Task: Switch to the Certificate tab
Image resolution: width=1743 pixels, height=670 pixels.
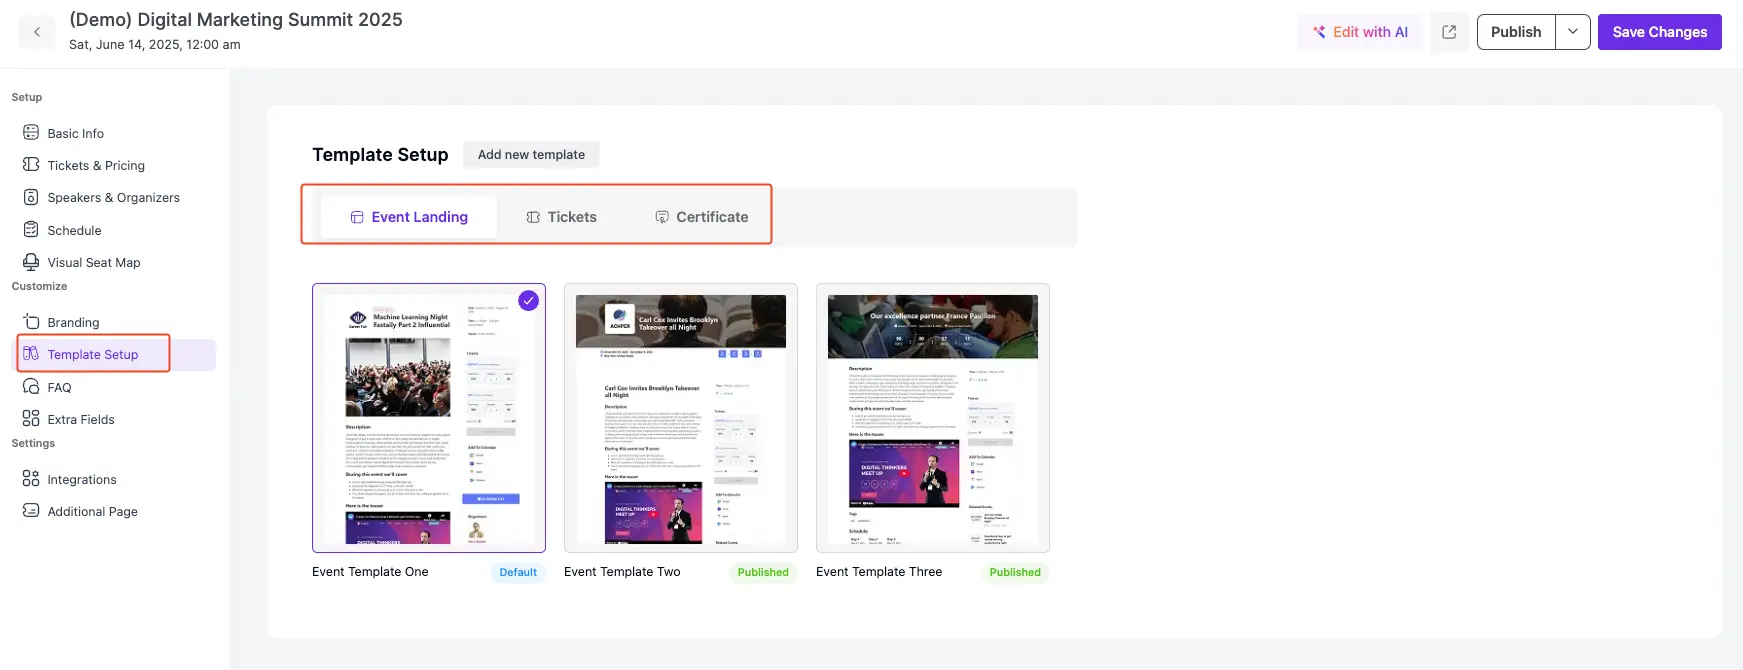Action: pyautogui.click(x=701, y=217)
